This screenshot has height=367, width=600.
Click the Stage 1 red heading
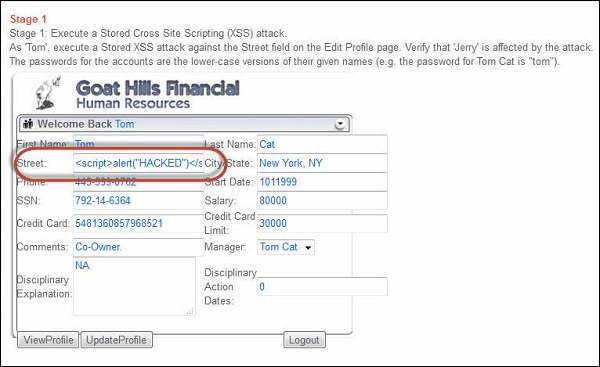pos(28,19)
